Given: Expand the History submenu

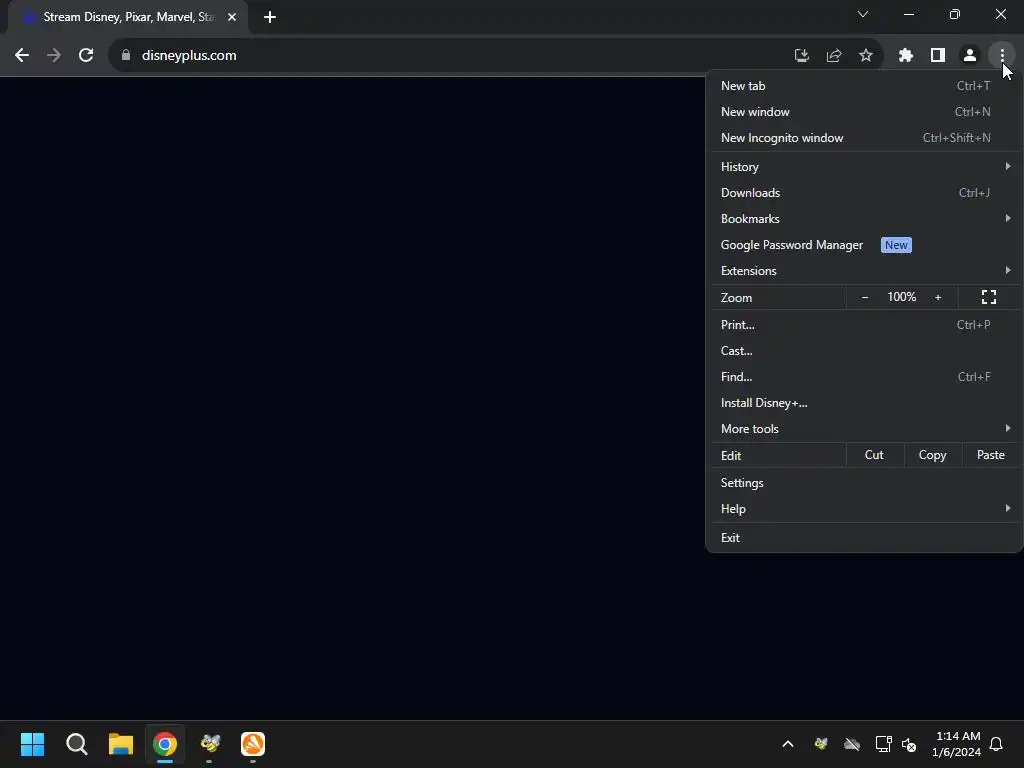Looking at the screenshot, I should (x=865, y=167).
